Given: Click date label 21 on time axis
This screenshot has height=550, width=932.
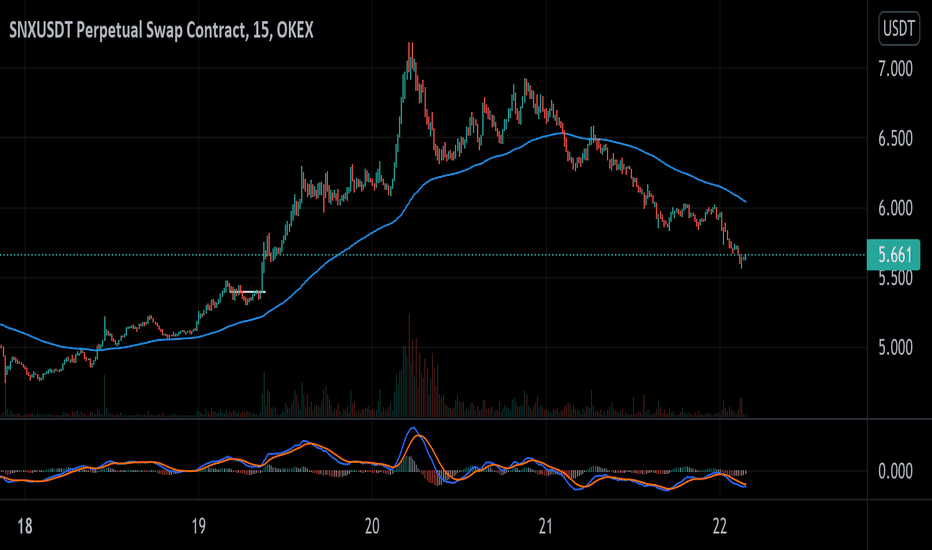Looking at the screenshot, I should point(546,527).
